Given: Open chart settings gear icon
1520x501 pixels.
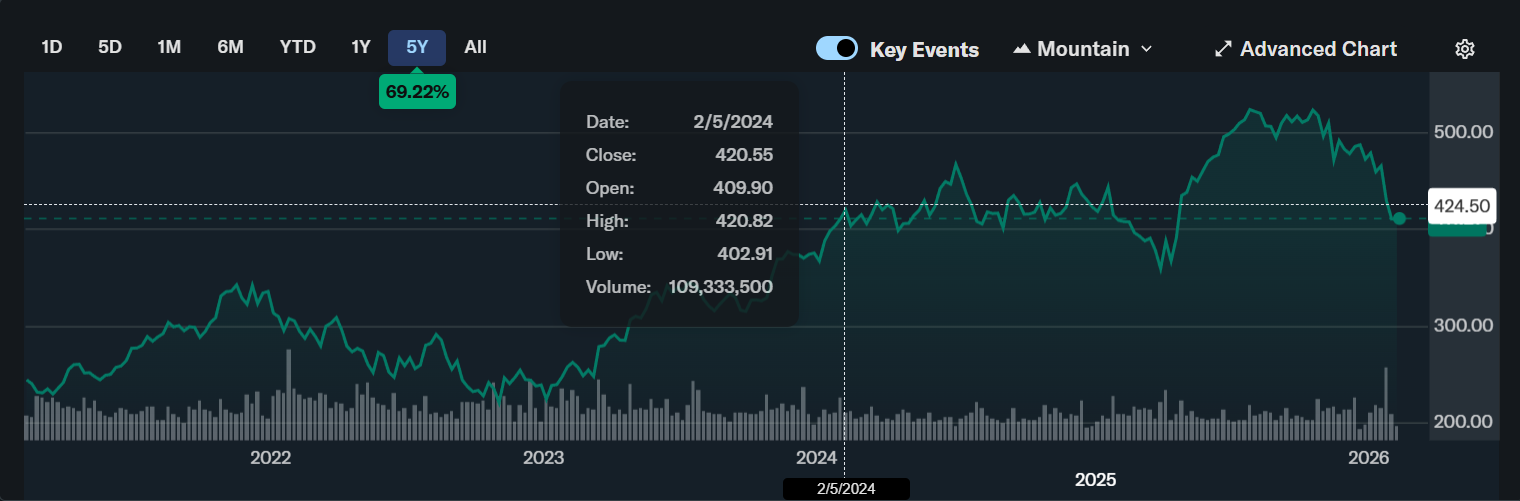Looking at the screenshot, I should click(1465, 49).
